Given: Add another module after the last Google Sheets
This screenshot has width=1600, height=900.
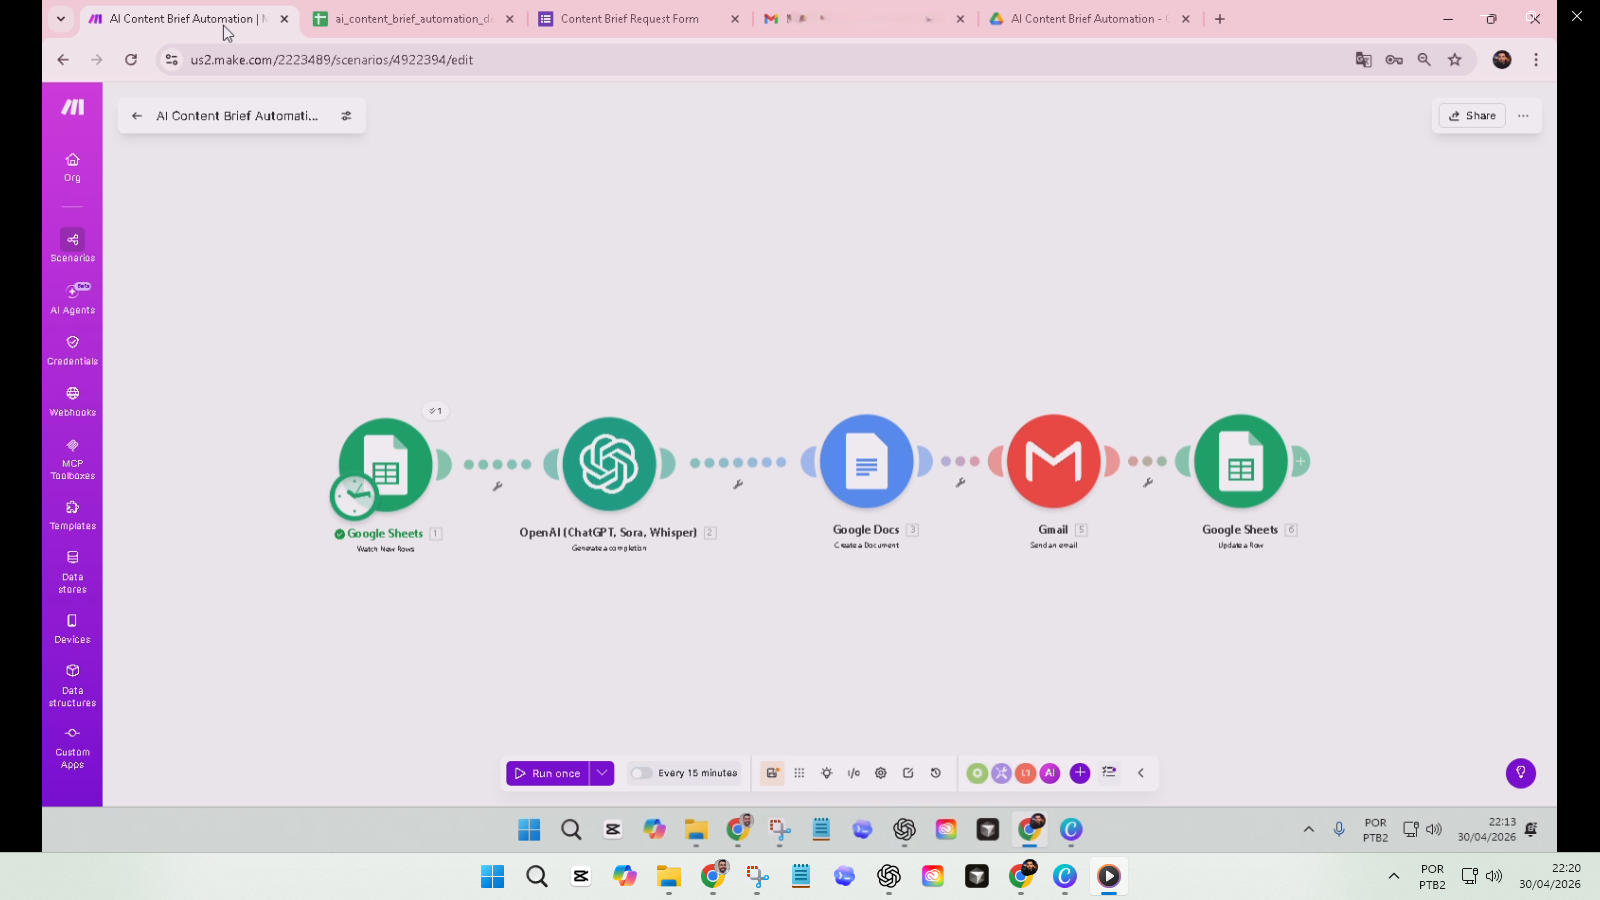Looking at the screenshot, I should tap(1300, 461).
